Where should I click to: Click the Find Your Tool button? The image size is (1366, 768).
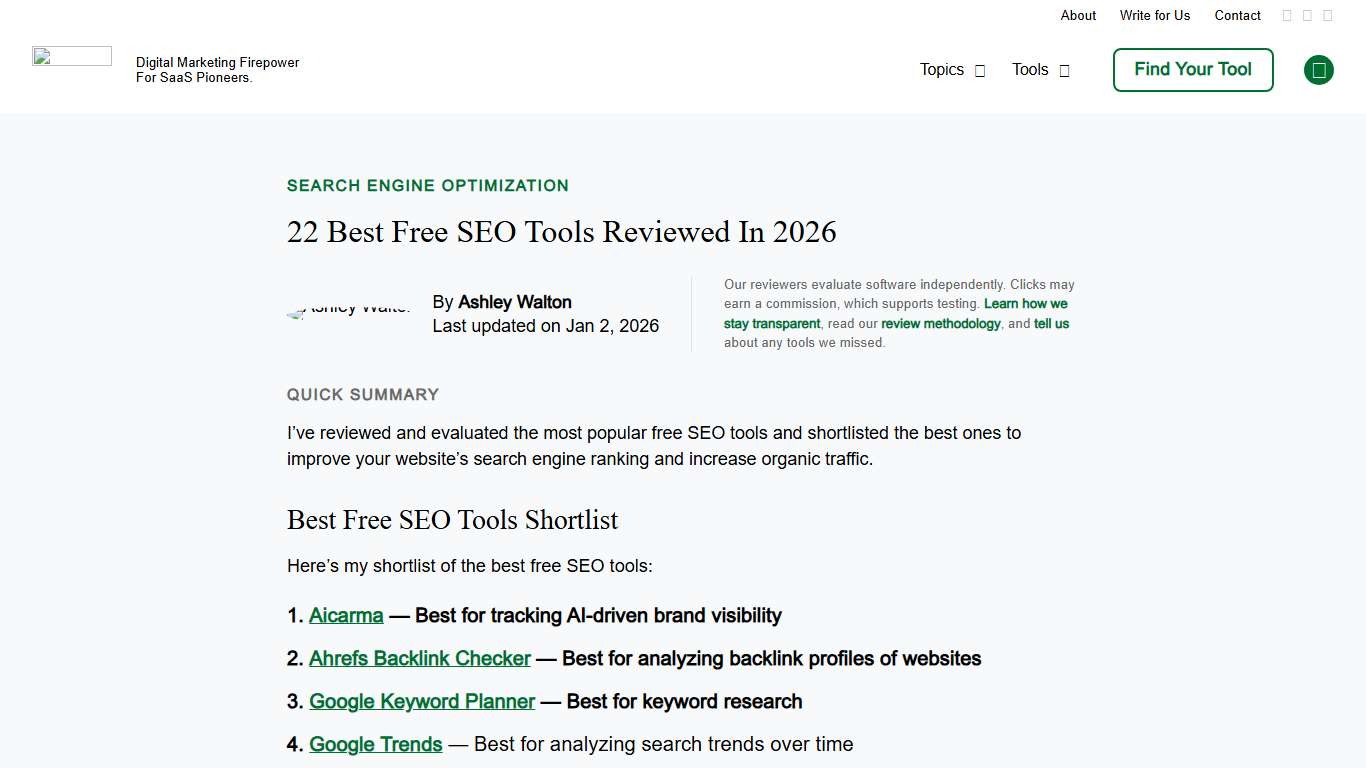pyautogui.click(x=1192, y=70)
